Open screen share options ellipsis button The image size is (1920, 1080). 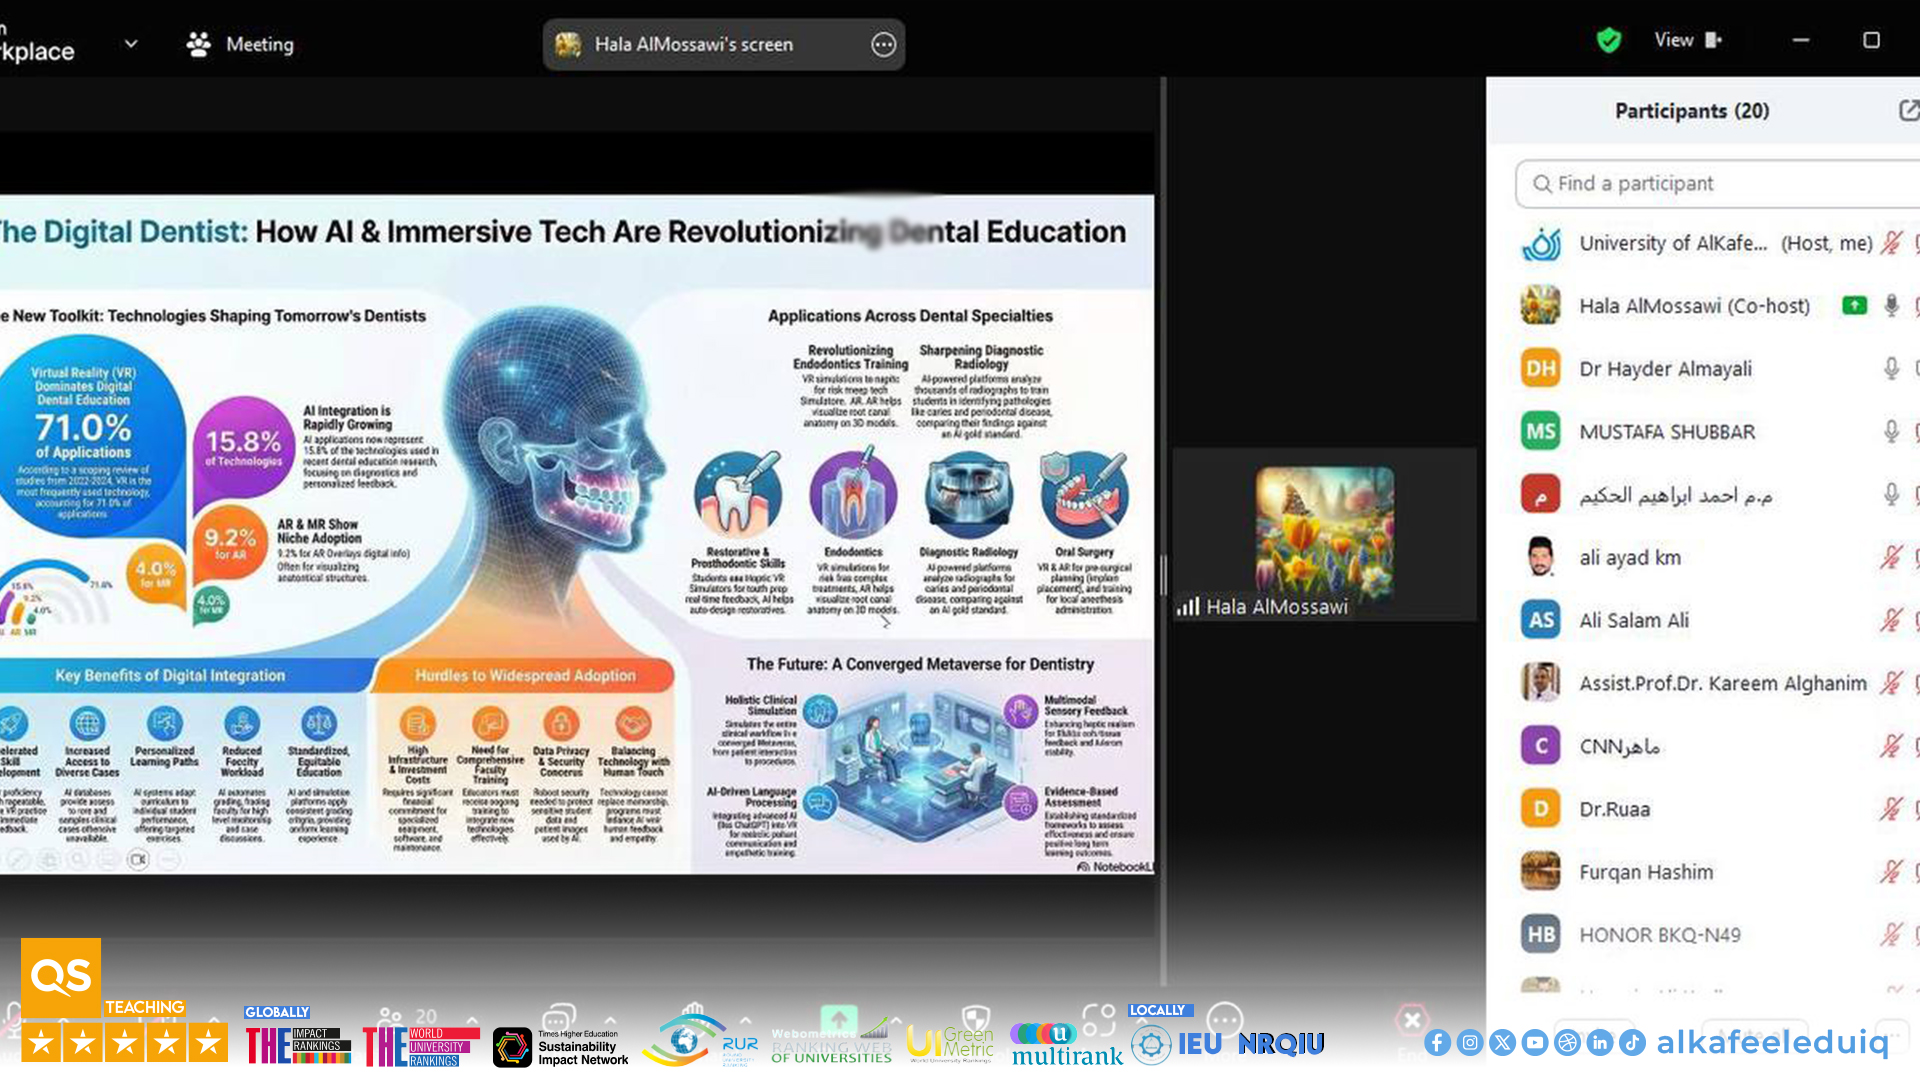pyautogui.click(x=883, y=44)
